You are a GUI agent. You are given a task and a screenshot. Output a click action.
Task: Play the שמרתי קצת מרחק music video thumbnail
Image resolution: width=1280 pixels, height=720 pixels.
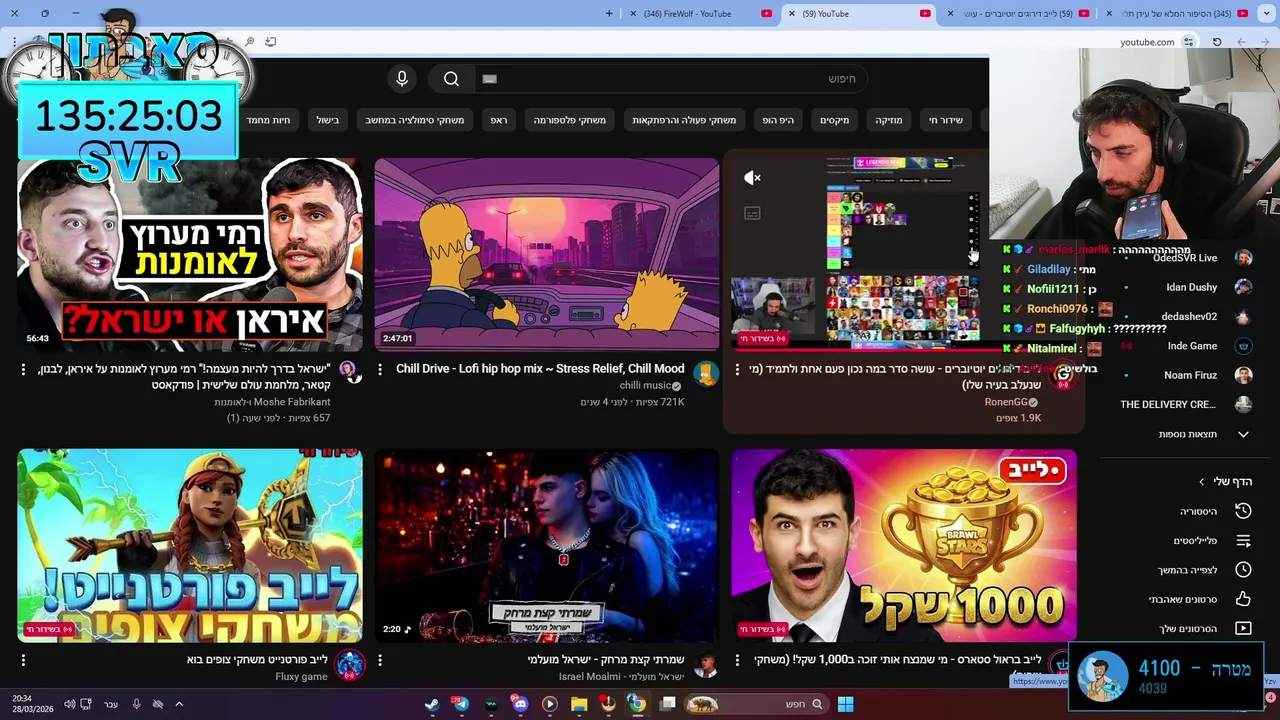[x=547, y=546]
